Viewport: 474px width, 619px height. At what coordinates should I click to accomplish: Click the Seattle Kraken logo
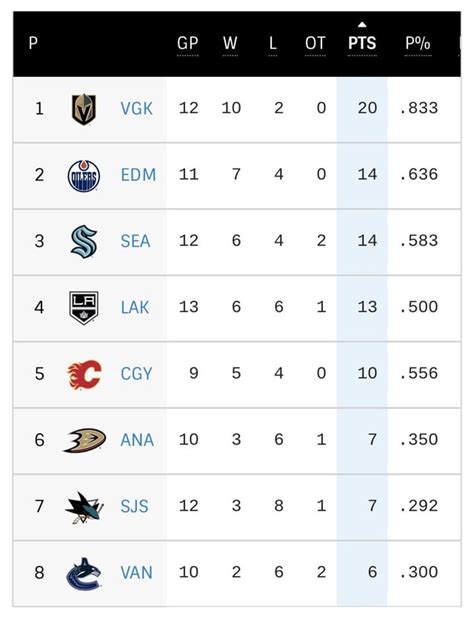tap(84, 242)
